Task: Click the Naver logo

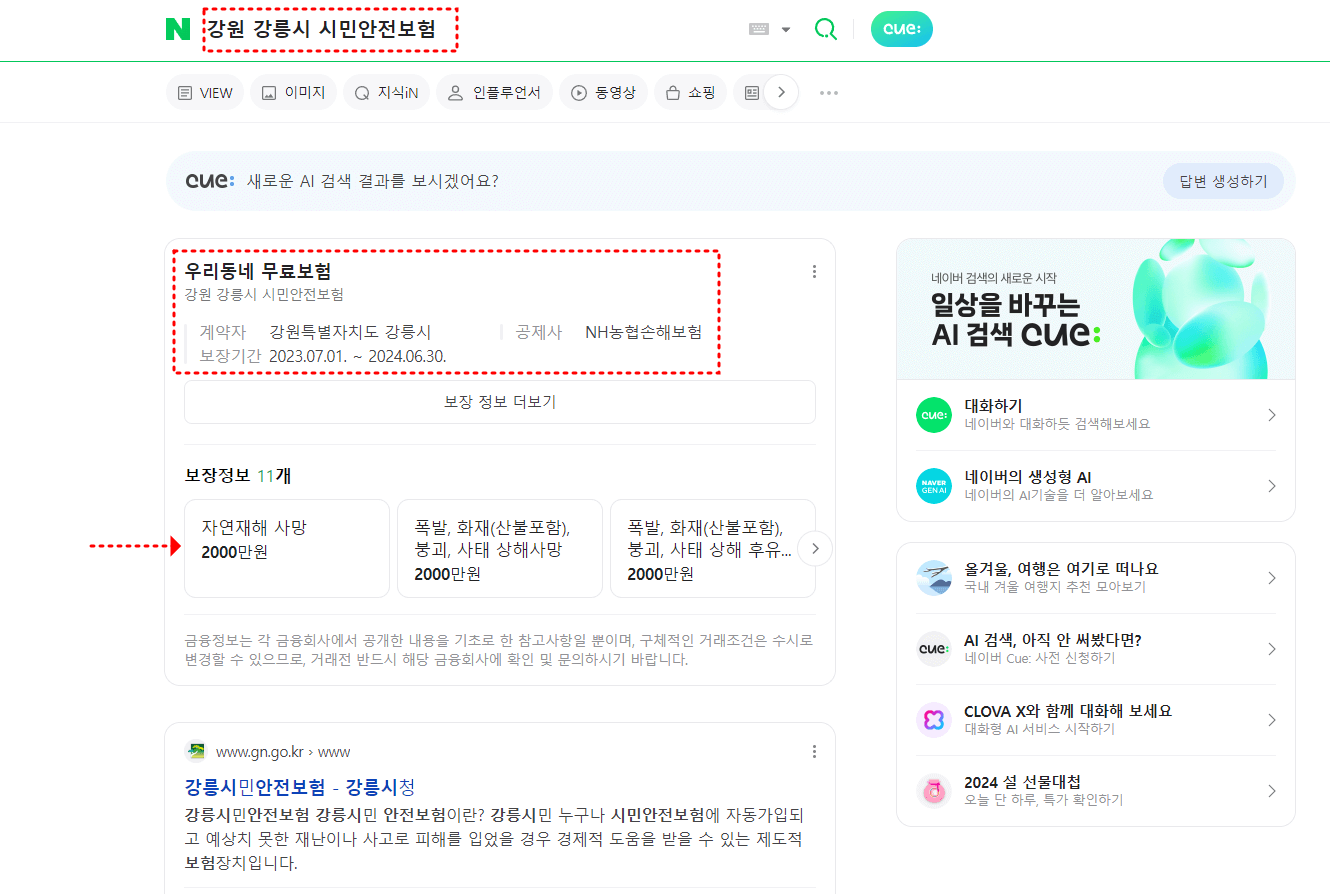Action: pyautogui.click(x=178, y=29)
